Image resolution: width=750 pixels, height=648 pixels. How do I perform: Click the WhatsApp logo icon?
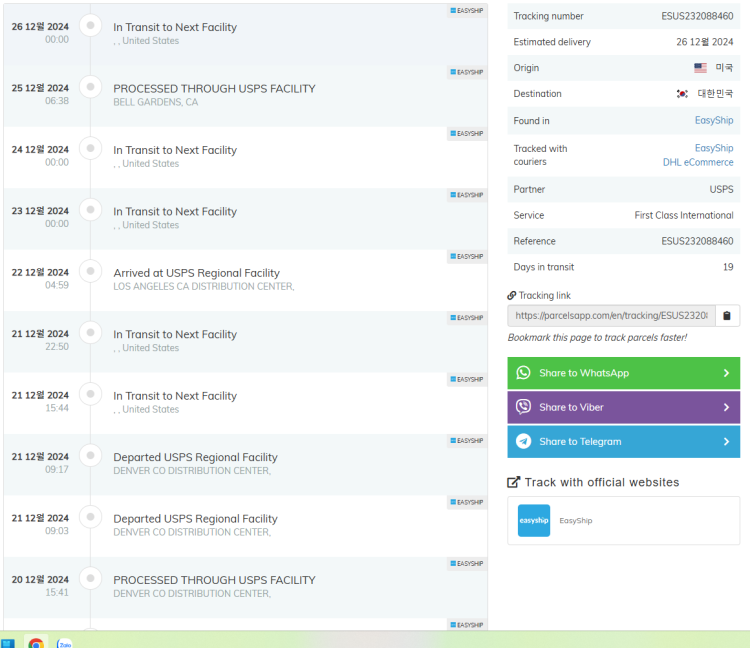523,373
